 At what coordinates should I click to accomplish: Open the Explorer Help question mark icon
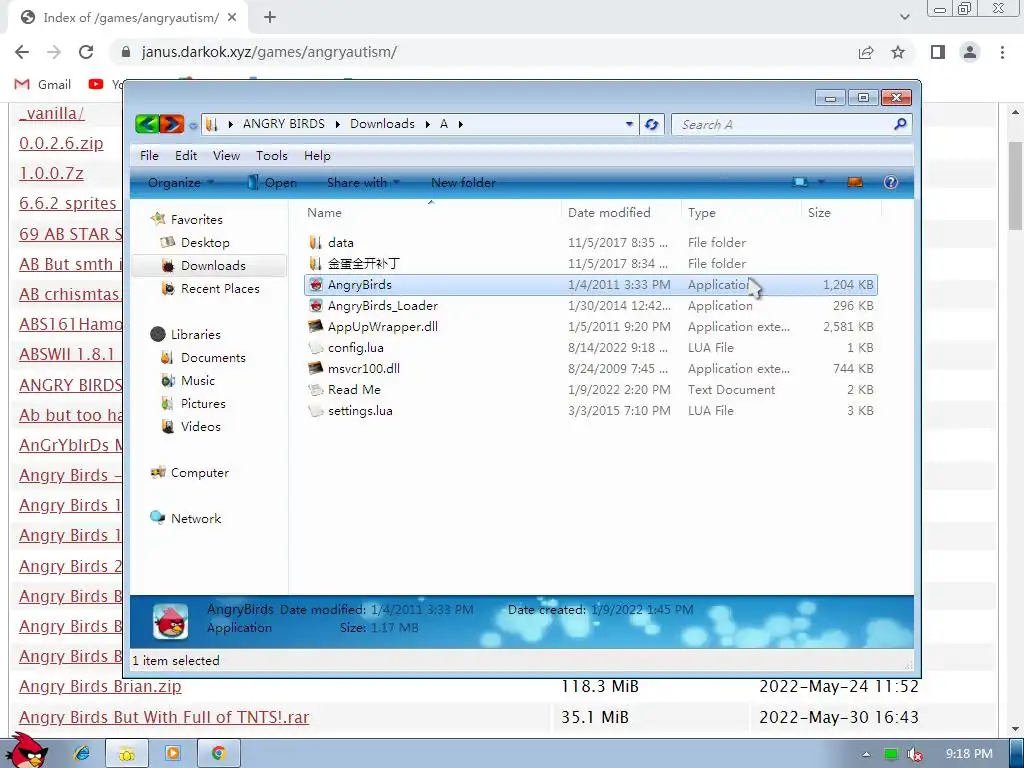(x=890, y=182)
